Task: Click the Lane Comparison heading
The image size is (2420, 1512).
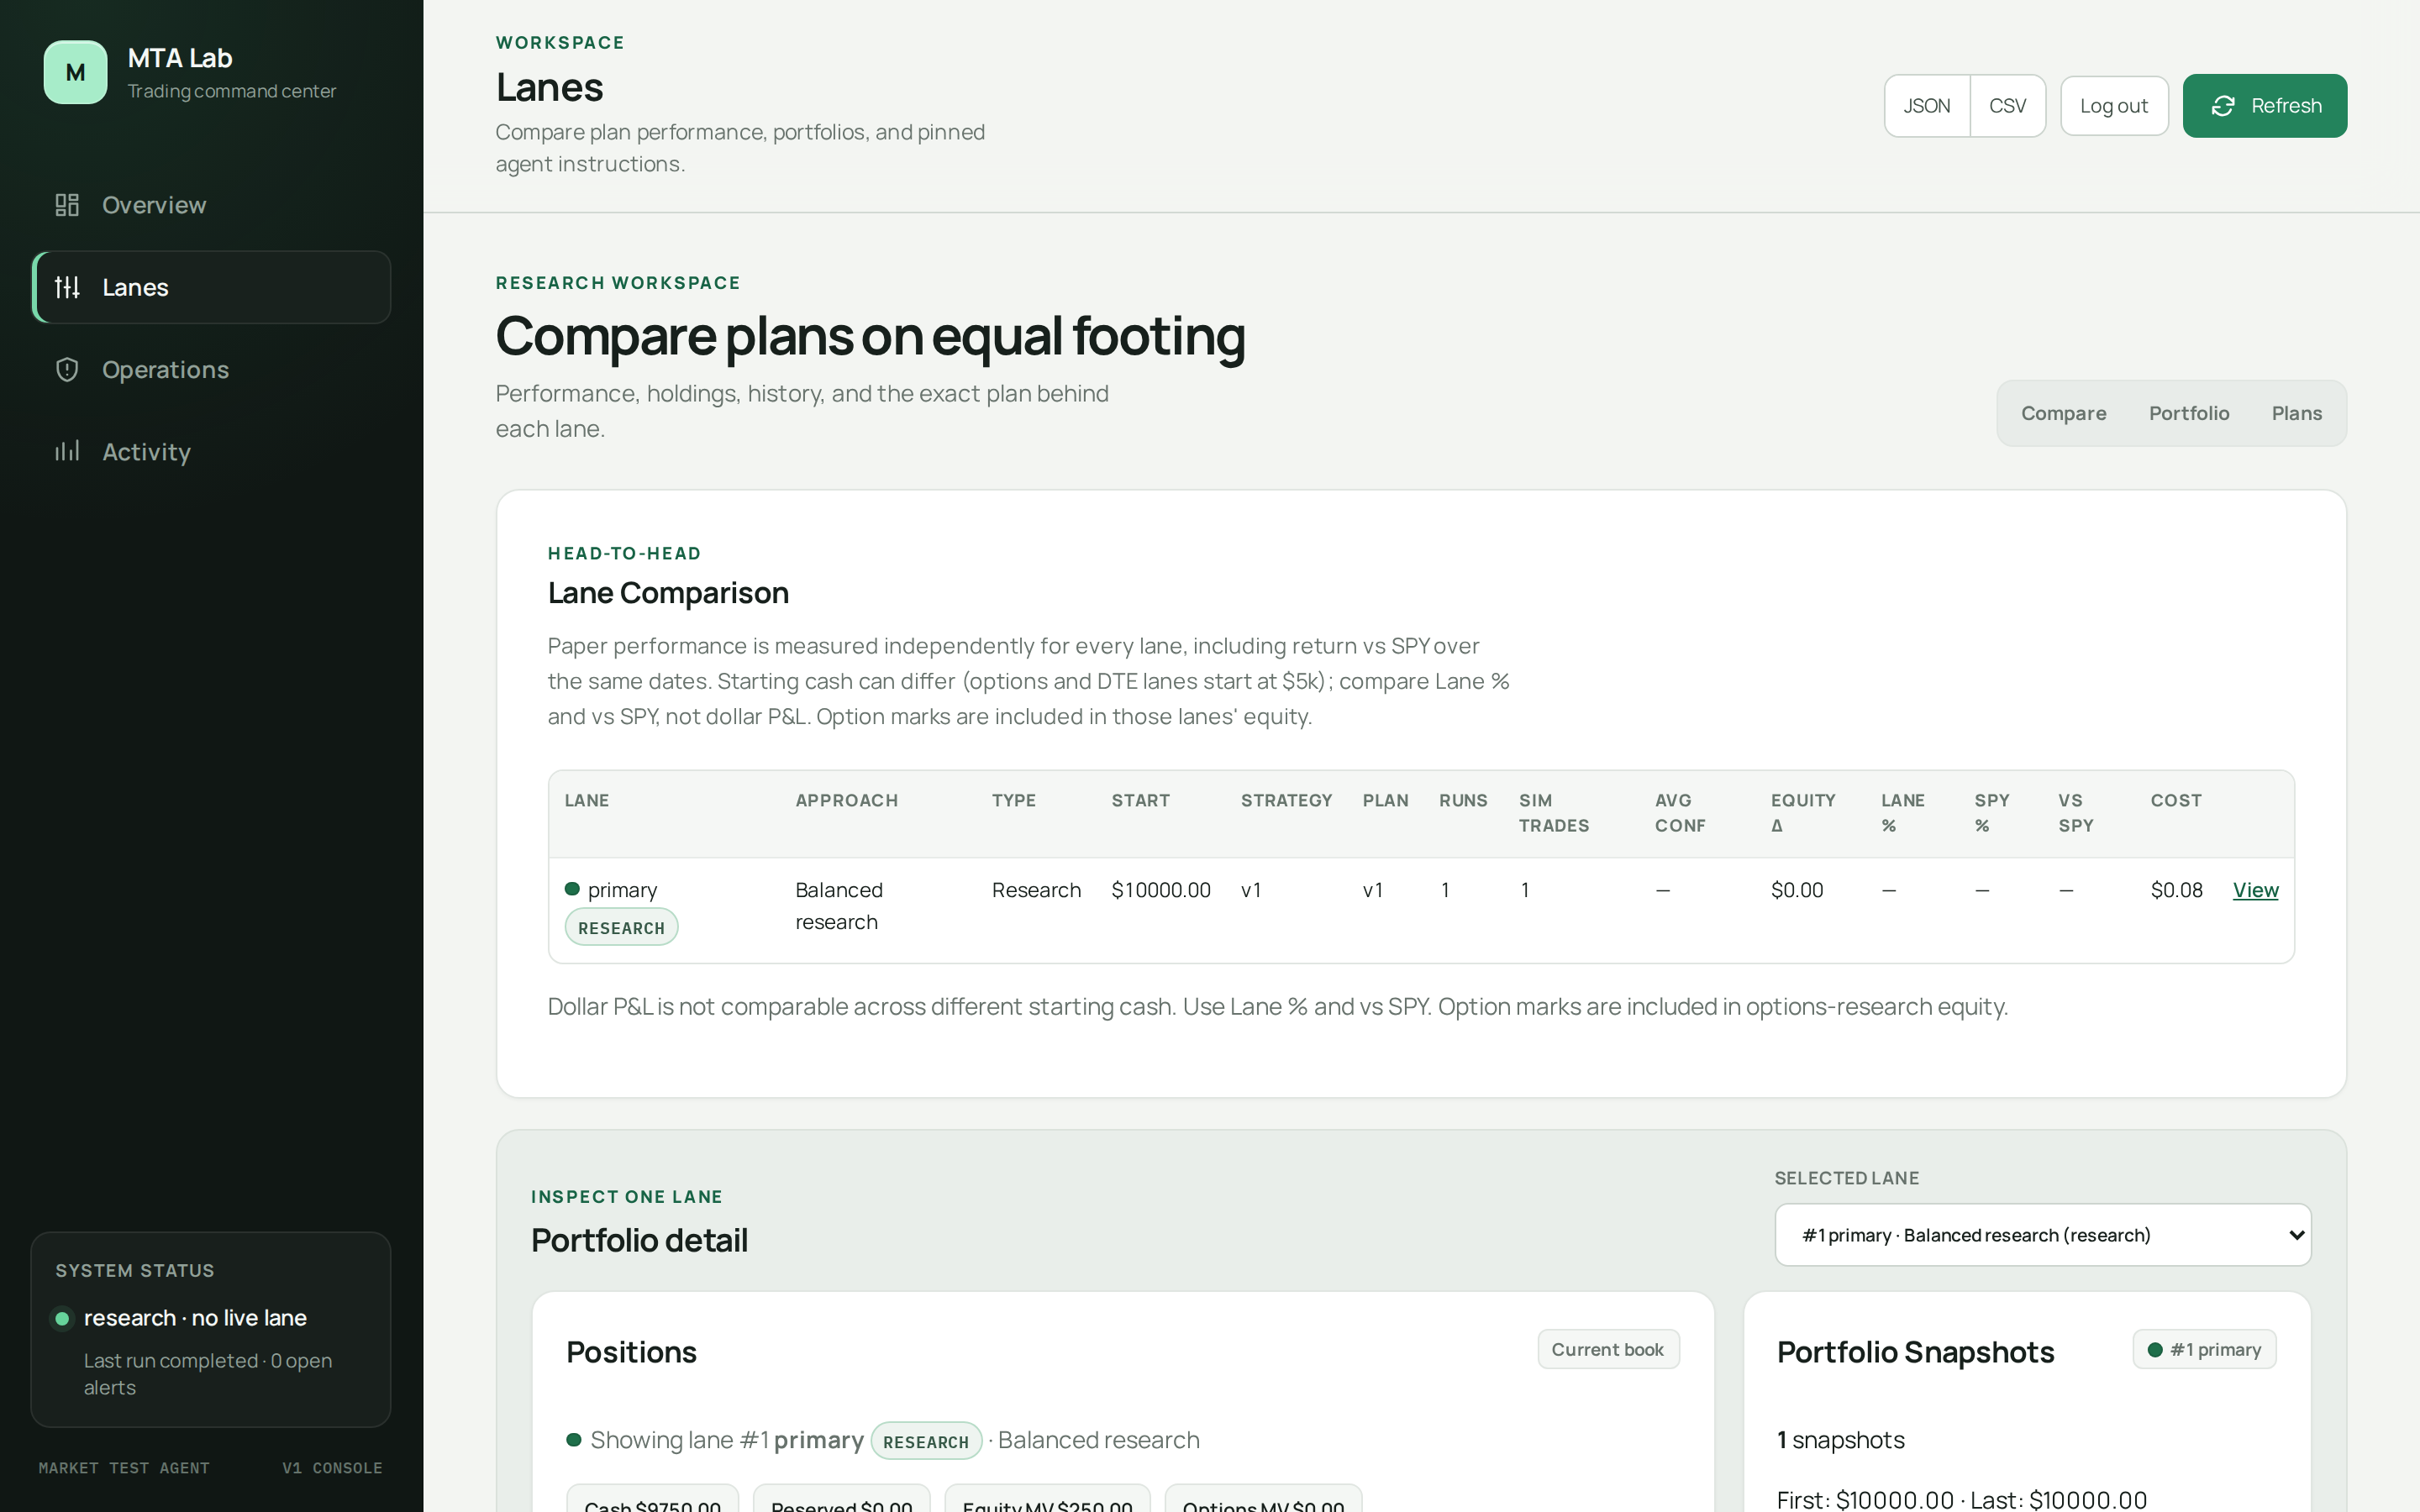Action: point(668,593)
